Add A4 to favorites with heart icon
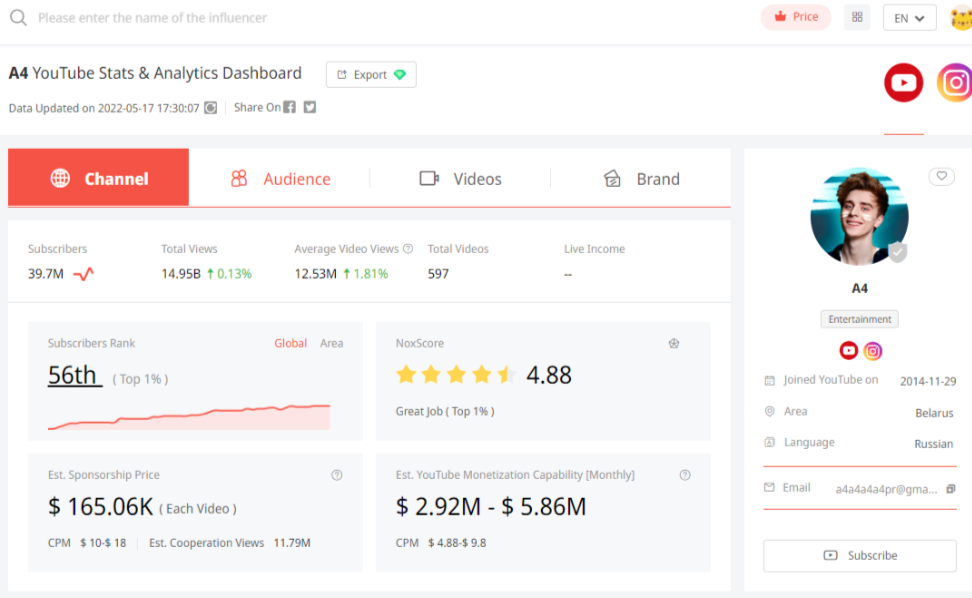972x598 pixels. pyautogui.click(x=942, y=177)
